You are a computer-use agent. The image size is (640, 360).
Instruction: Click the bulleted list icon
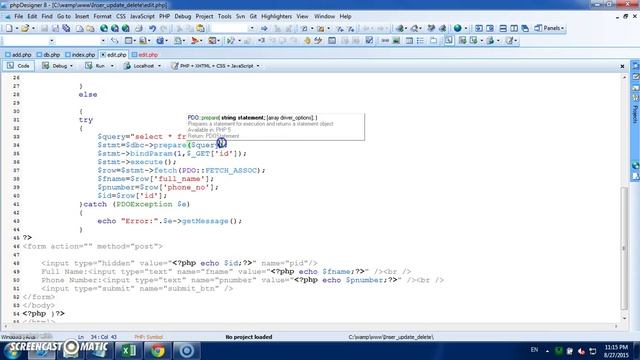(420, 40)
